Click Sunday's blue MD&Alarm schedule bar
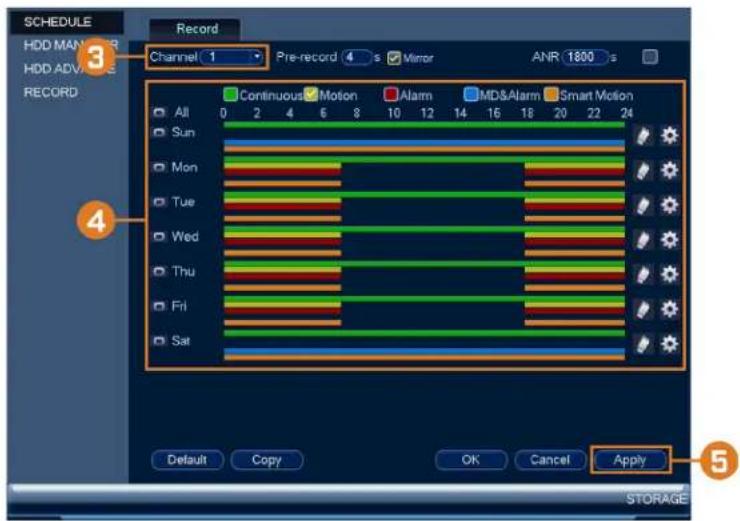740x521 pixels. 424,143
